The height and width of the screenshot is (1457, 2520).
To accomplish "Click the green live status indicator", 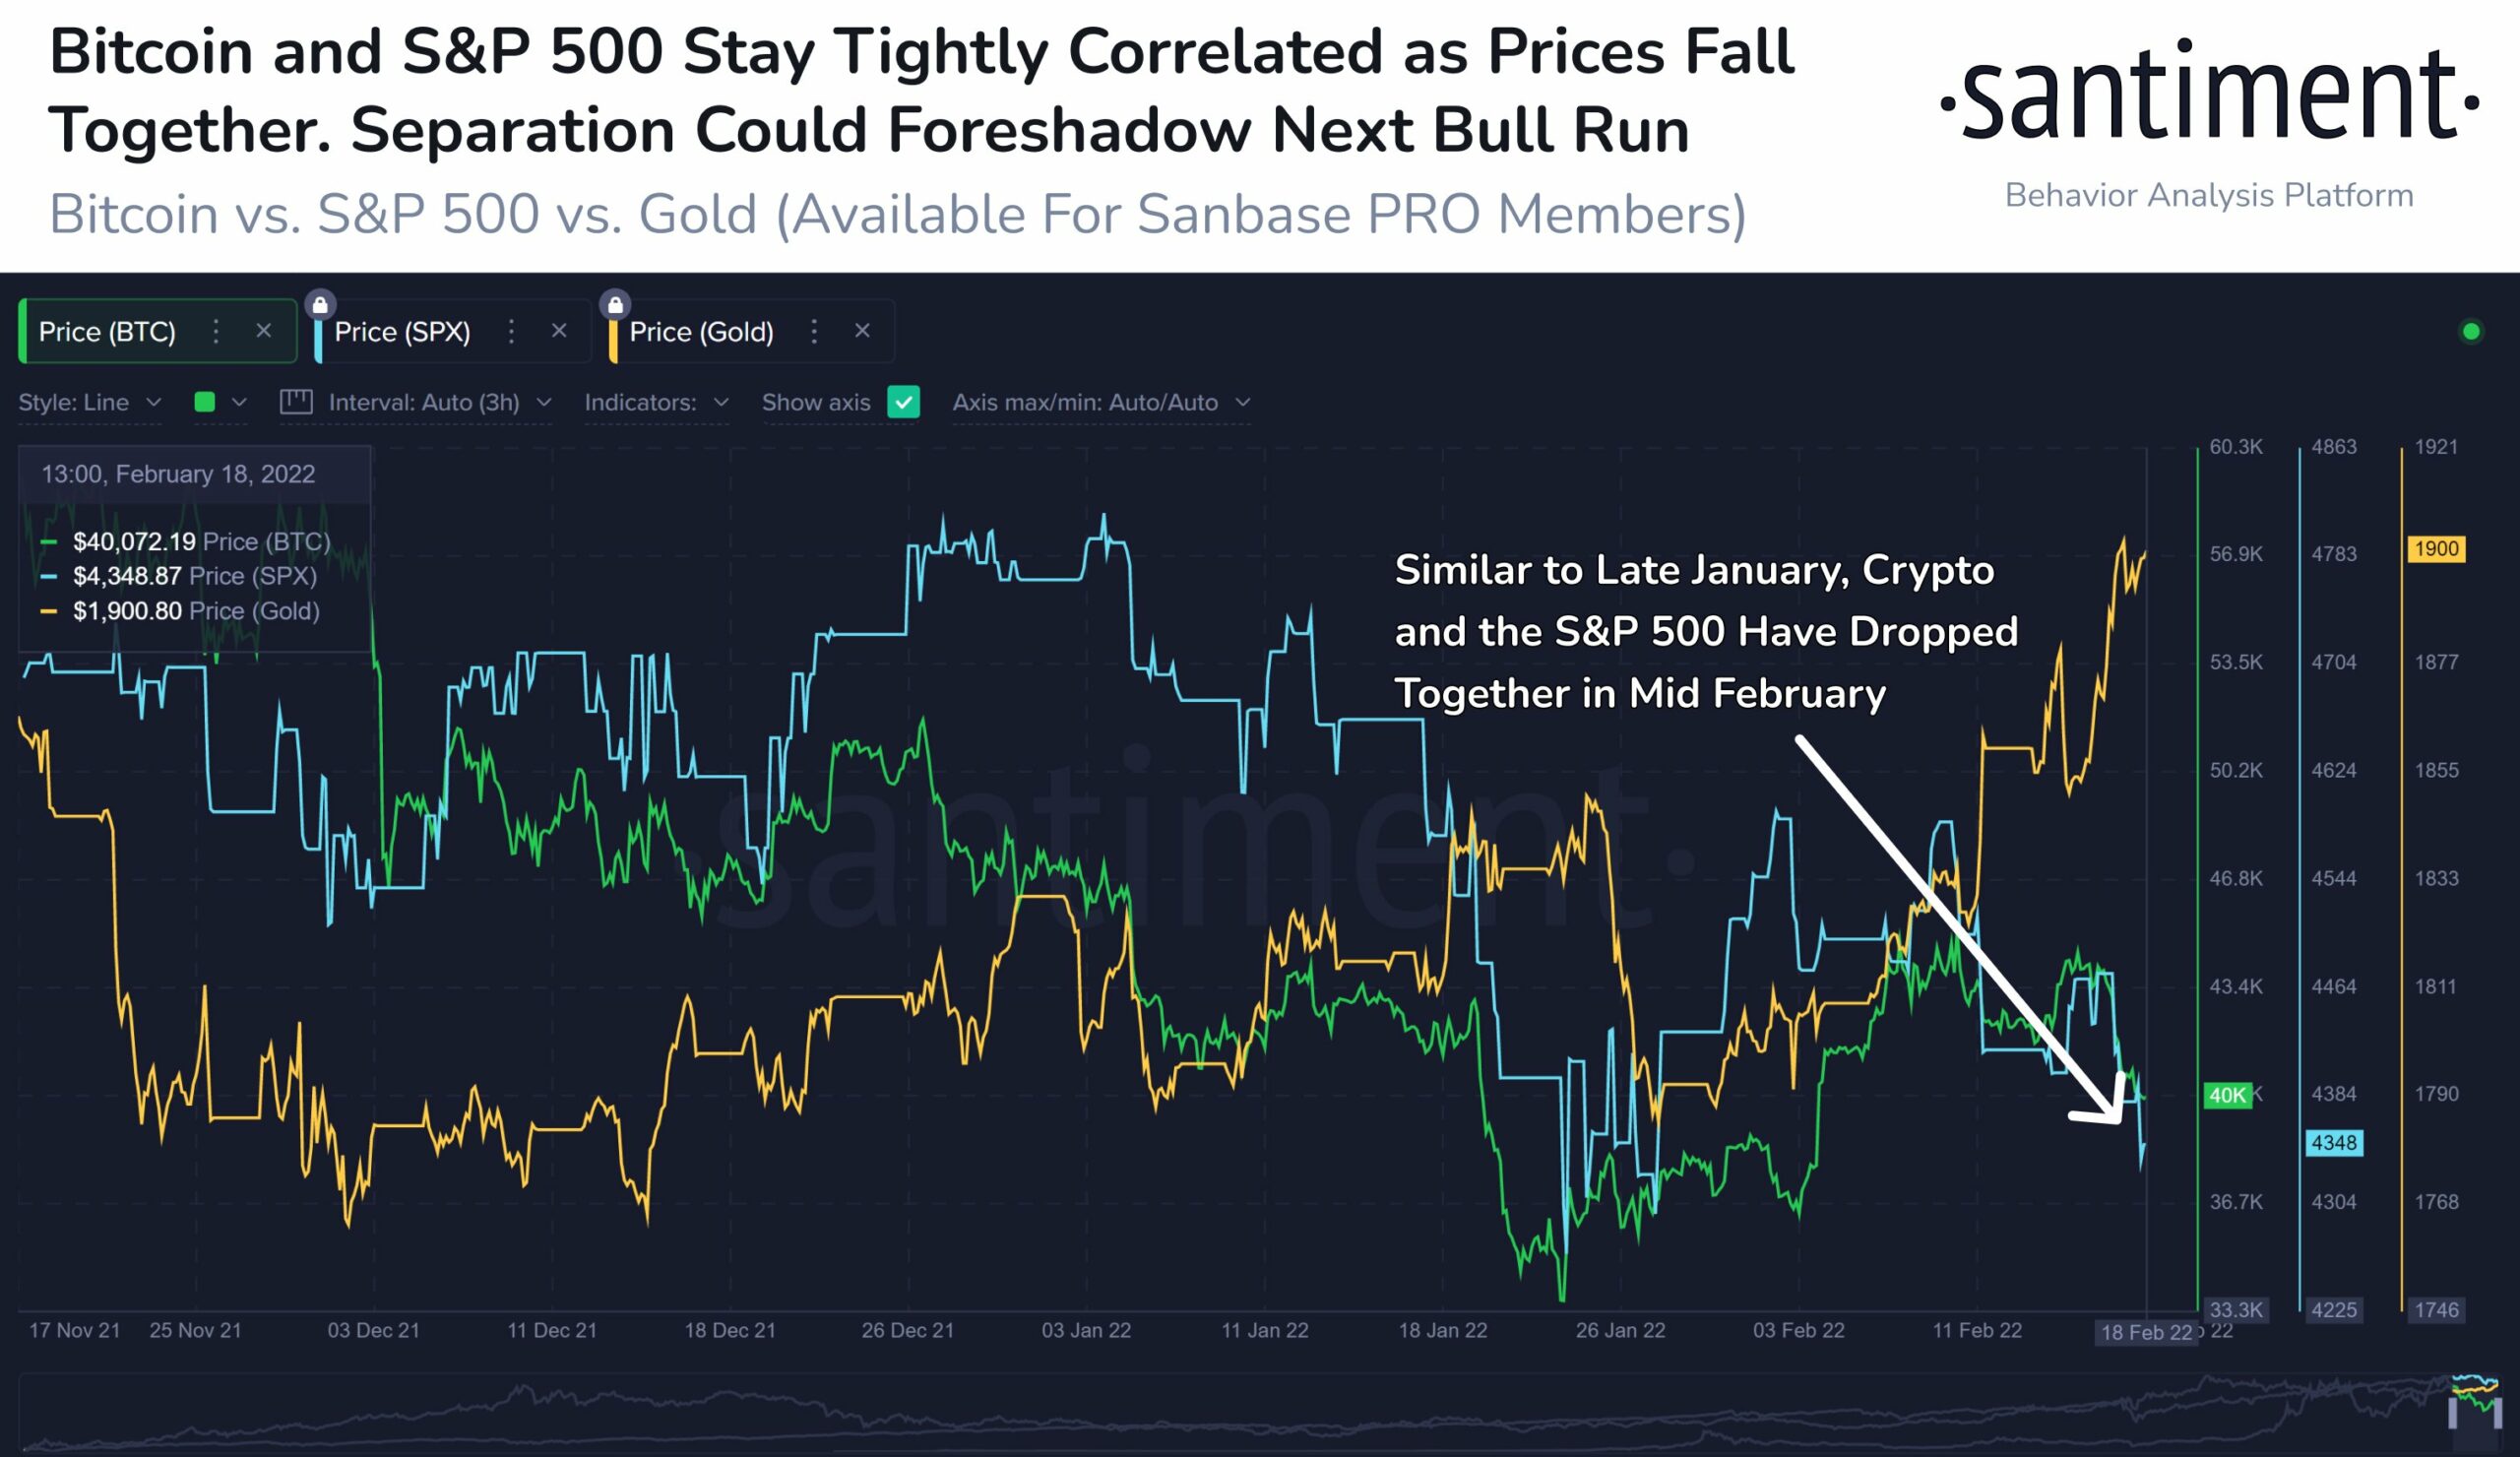I will 2471,332.
